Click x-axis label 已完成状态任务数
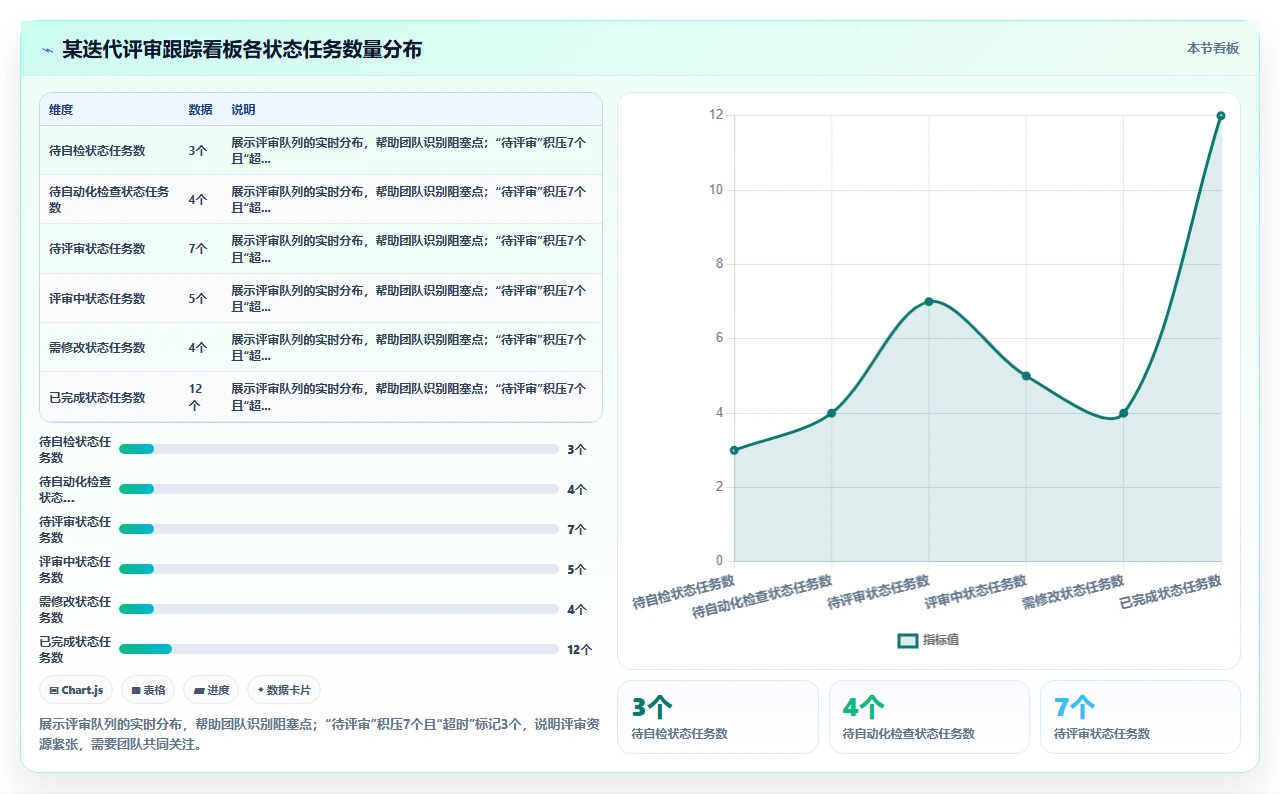The height and width of the screenshot is (794, 1280). (1171, 591)
